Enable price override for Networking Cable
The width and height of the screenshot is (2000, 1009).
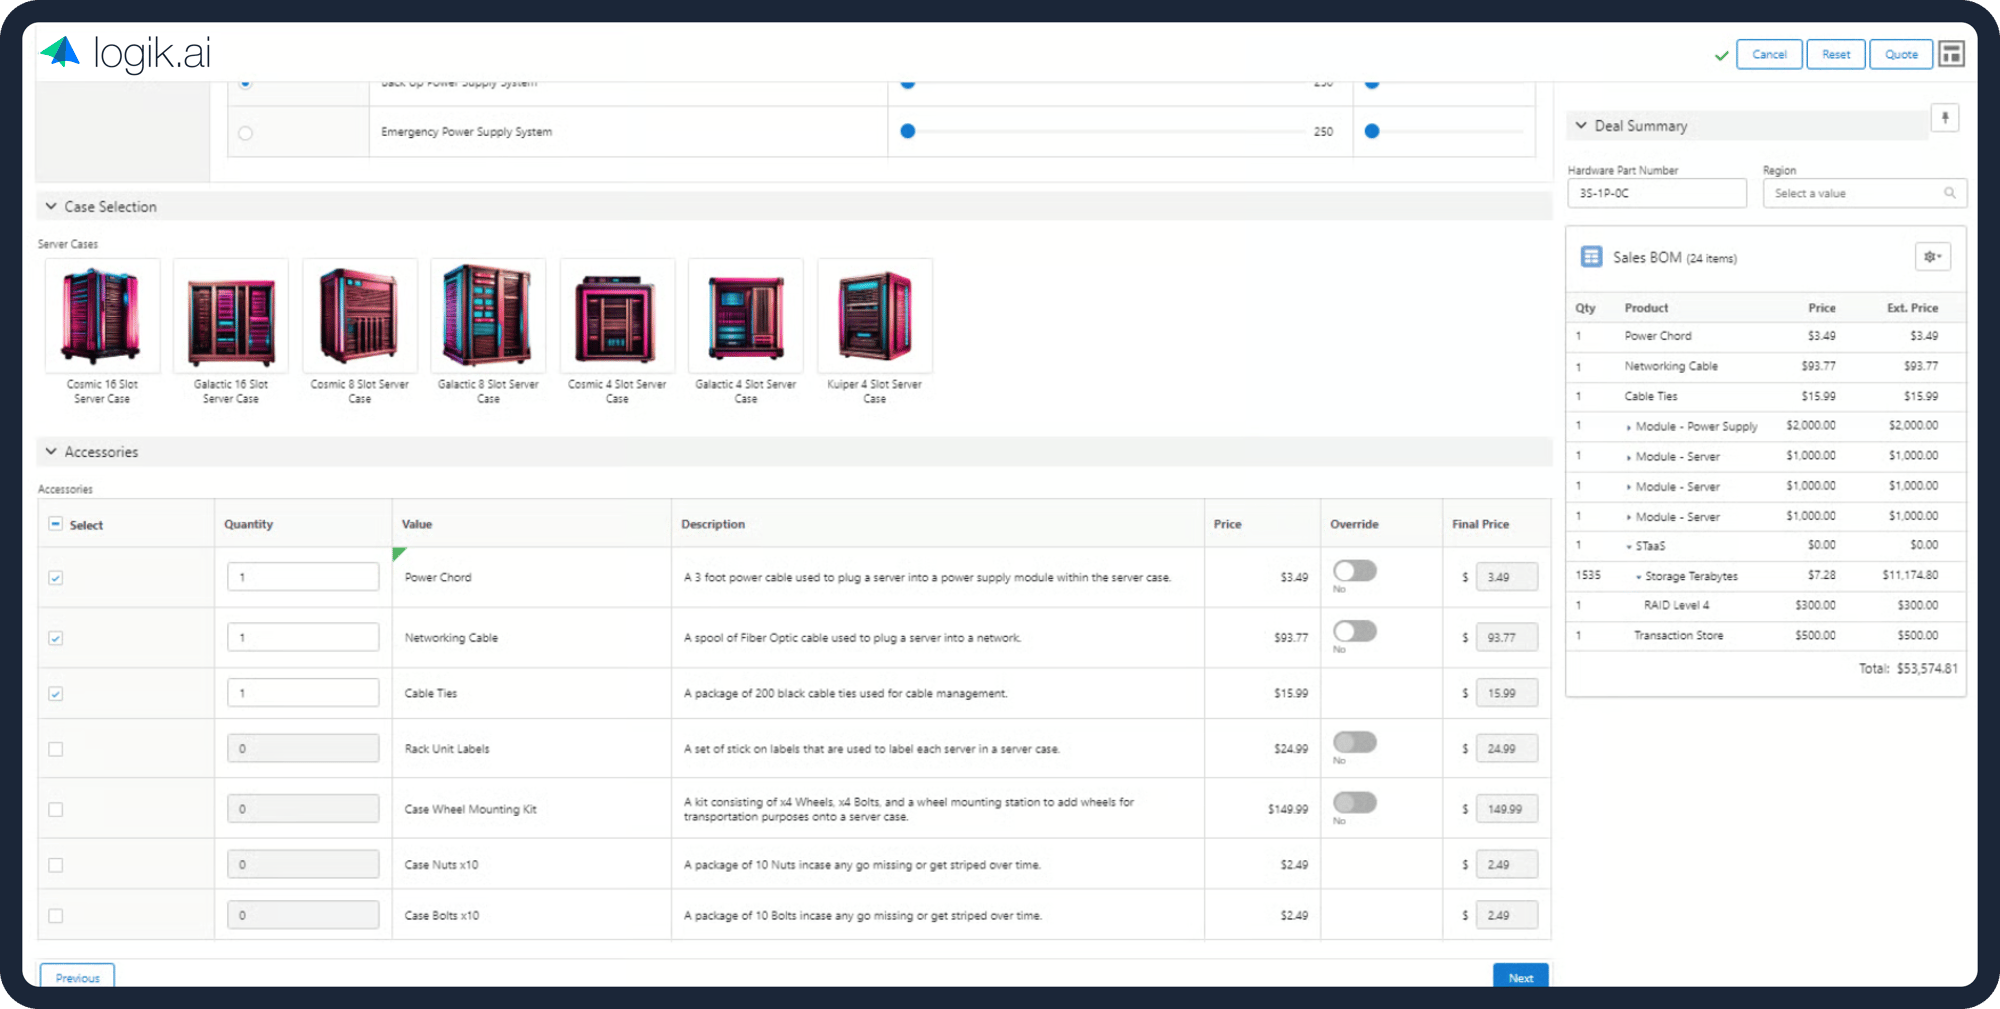click(x=1355, y=631)
